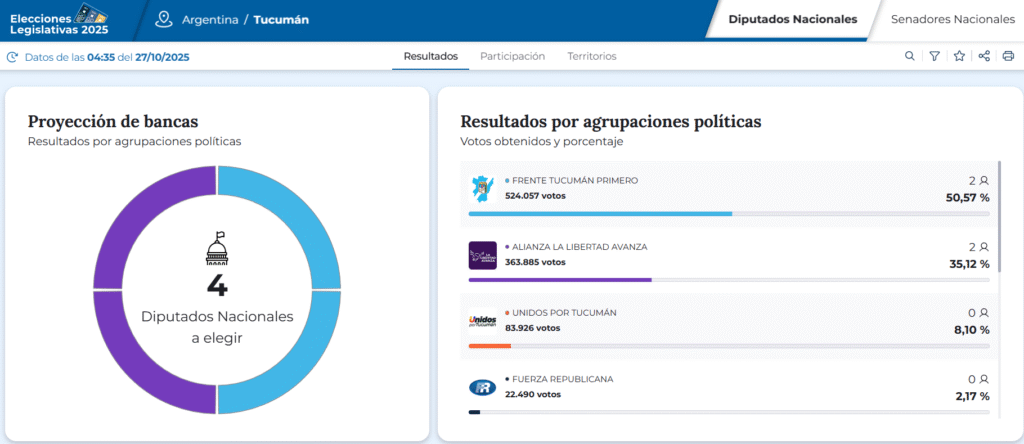
Task: Click the Argentina breadcrumb link
Action: pyautogui.click(x=208, y=20)
